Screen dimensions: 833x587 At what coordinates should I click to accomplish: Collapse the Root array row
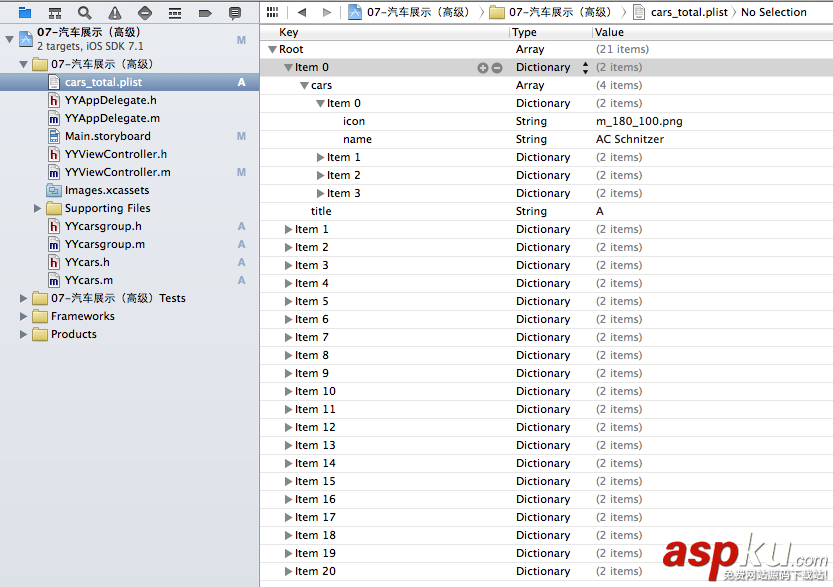point(273,50)
